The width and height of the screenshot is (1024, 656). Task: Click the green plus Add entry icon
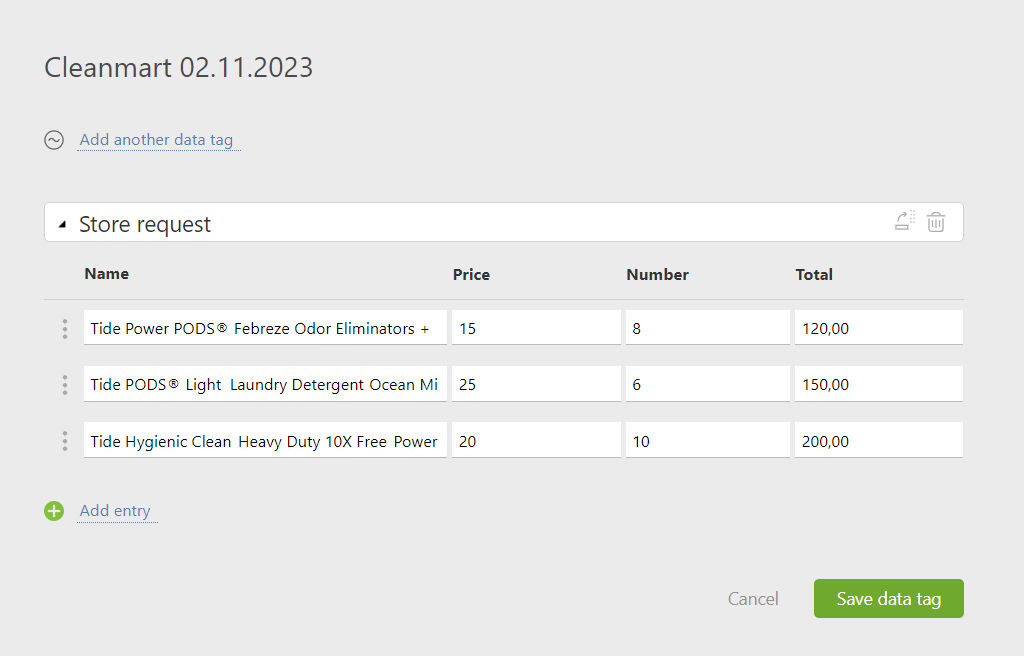[54, 511]
